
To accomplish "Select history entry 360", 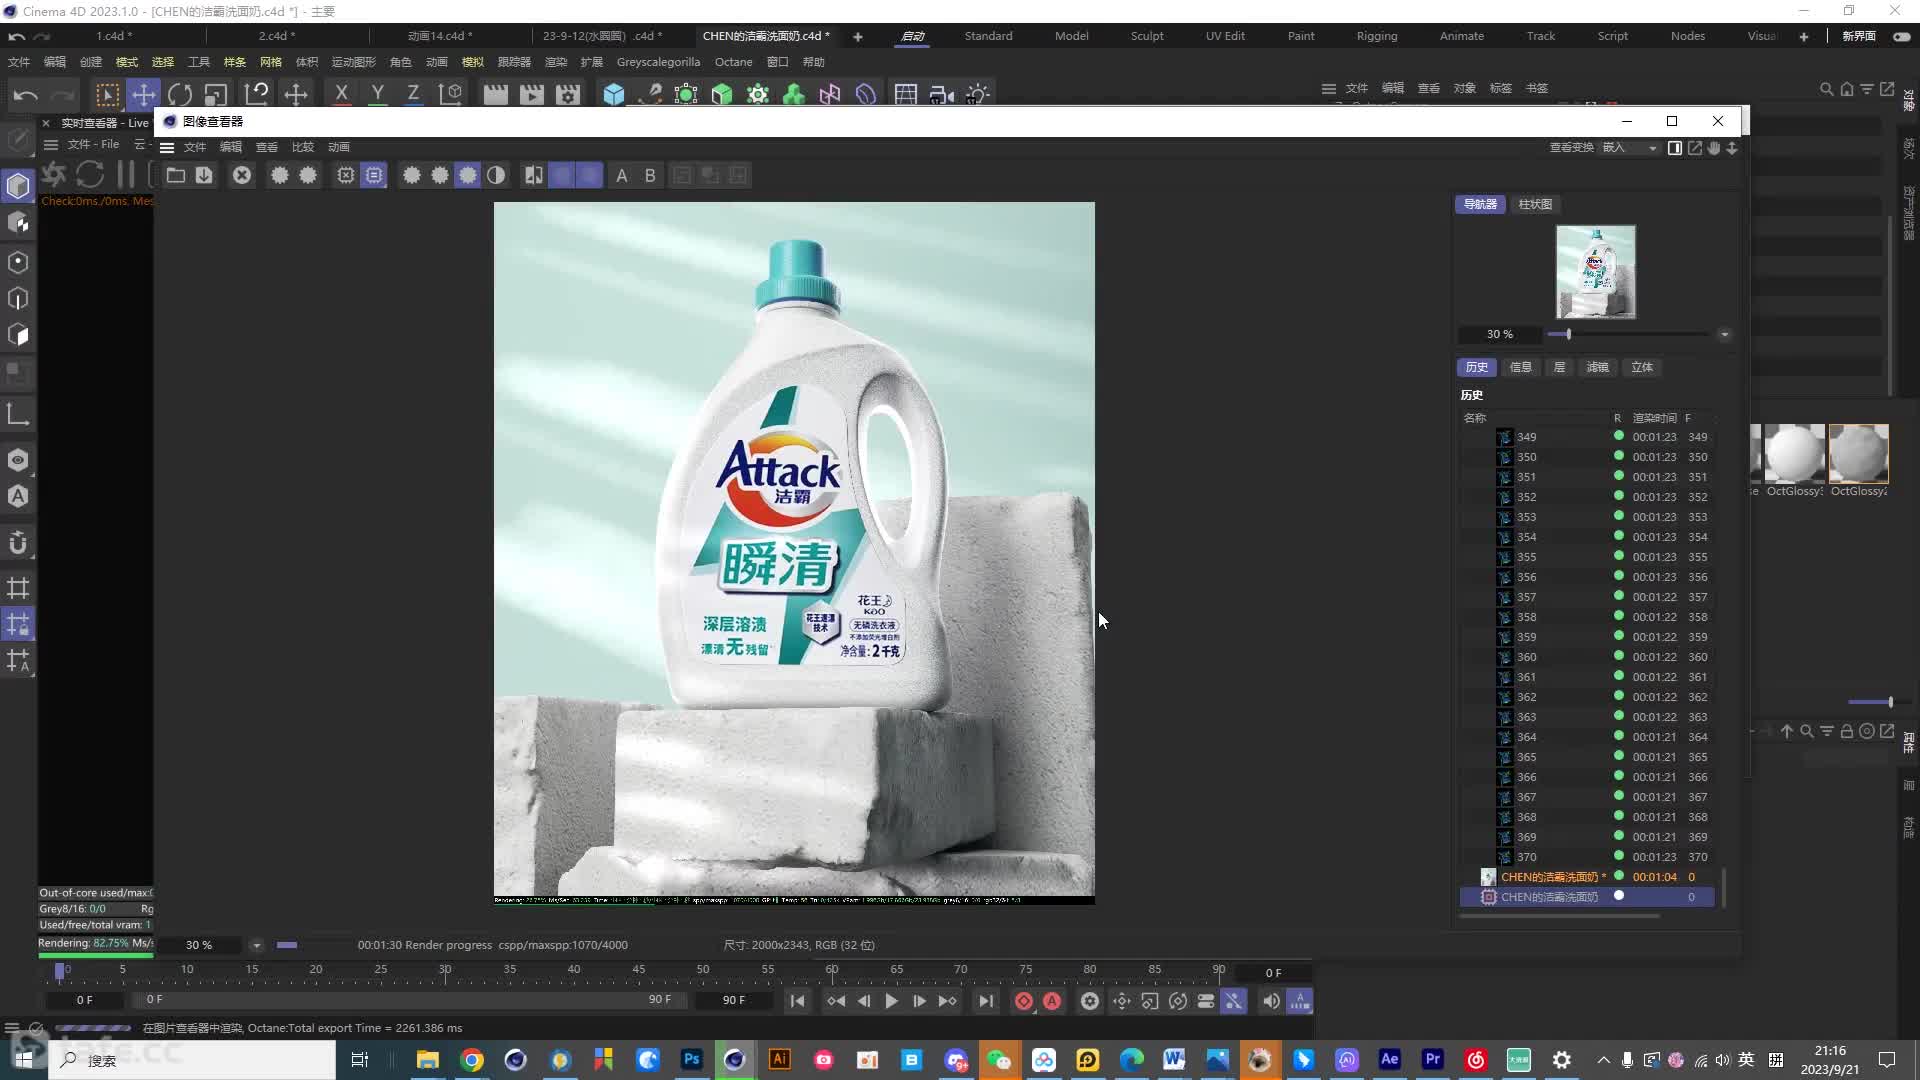I will click(1588, 657).
